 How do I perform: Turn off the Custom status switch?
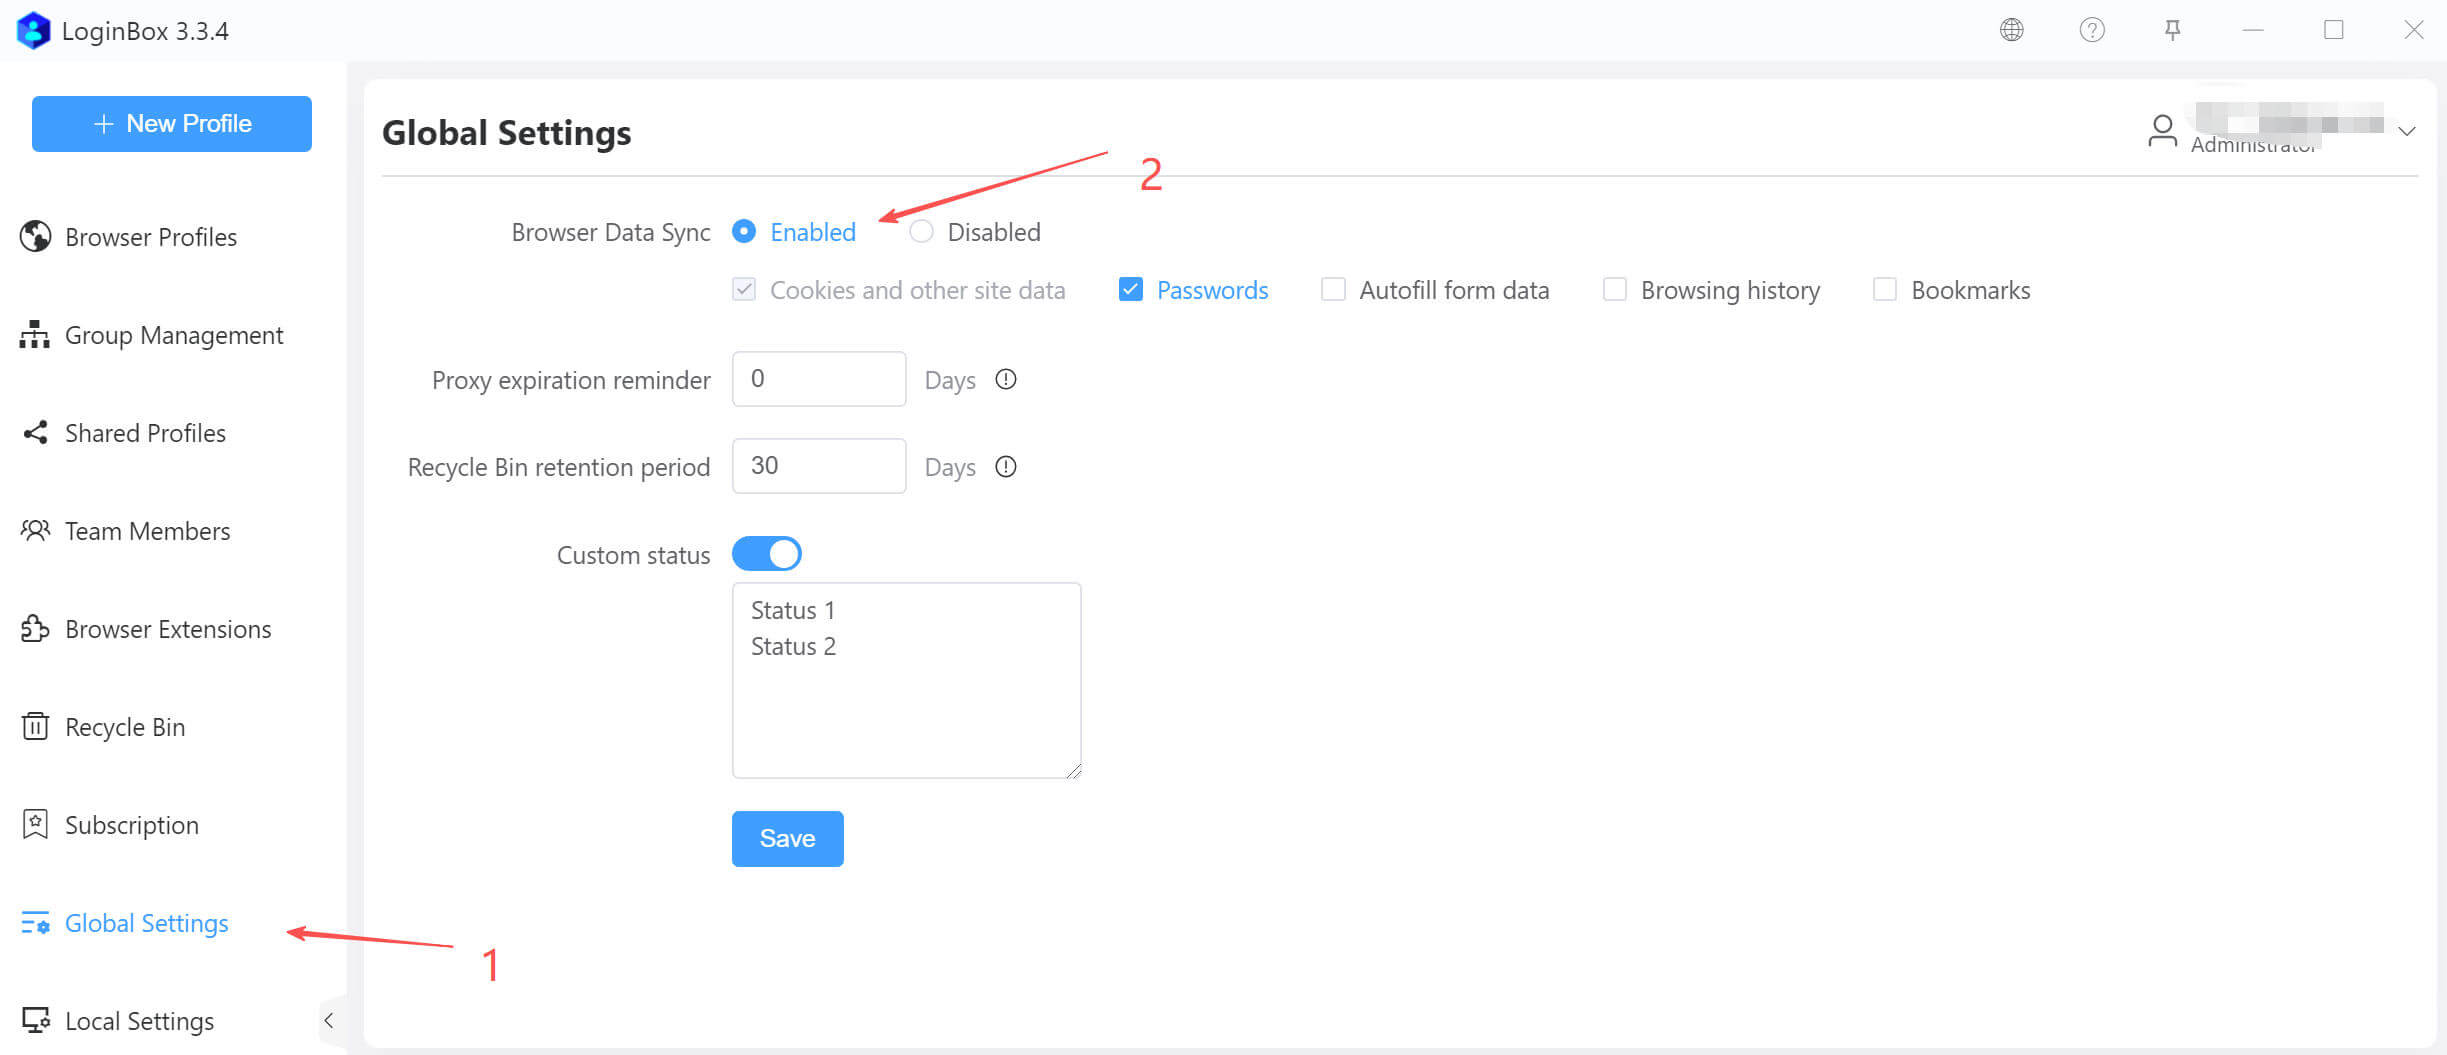pyautogui.click(x=767, y=554)
